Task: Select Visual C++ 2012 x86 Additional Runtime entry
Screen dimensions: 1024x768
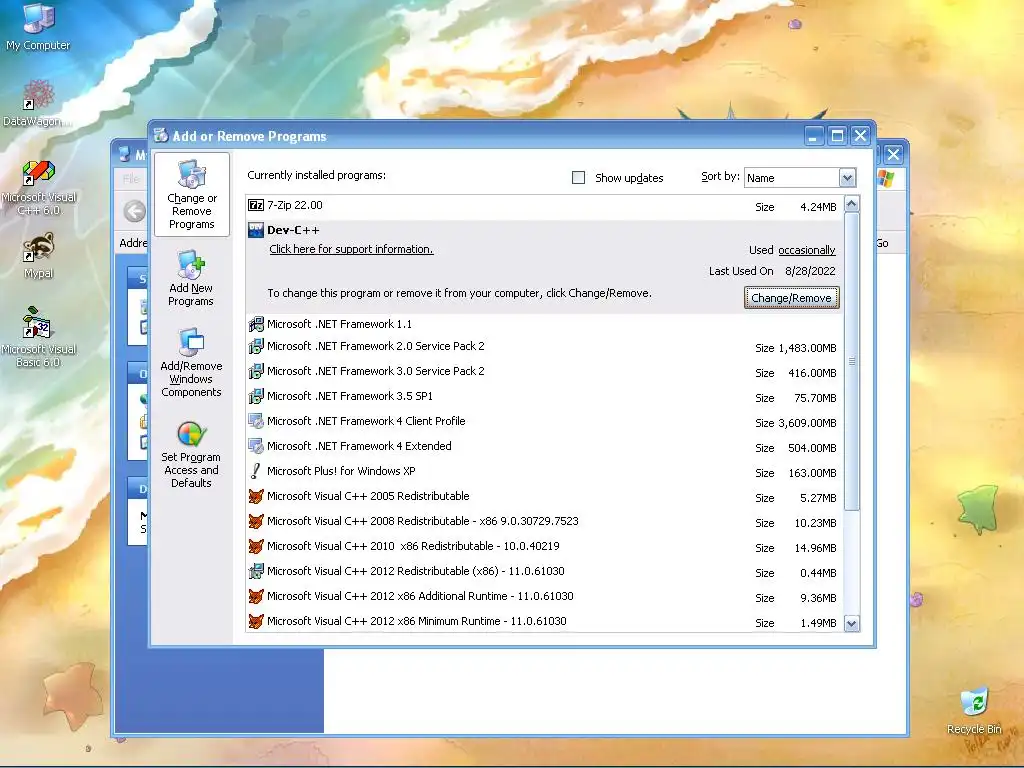Action: click(x=545, y=597)
